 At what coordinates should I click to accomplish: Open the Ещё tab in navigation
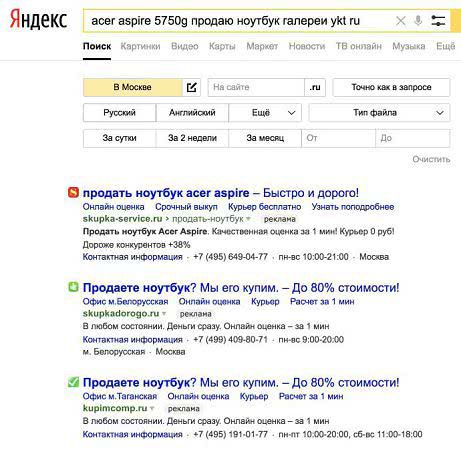pyautogui.click(x=445, y=46)
